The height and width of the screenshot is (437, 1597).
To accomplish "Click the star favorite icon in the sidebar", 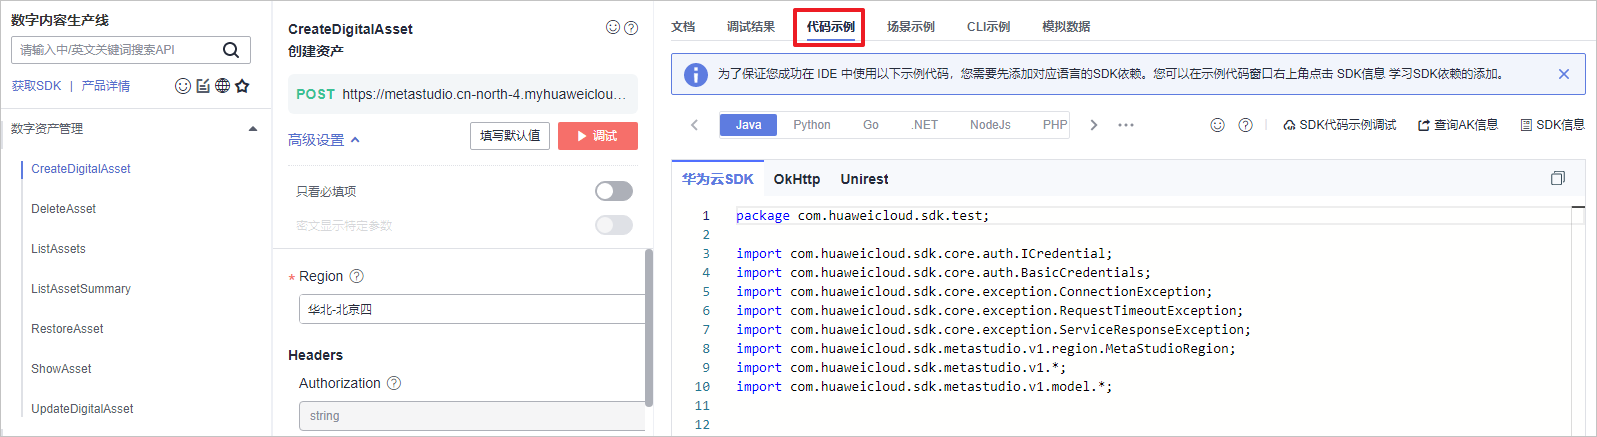I will (242, 86).
